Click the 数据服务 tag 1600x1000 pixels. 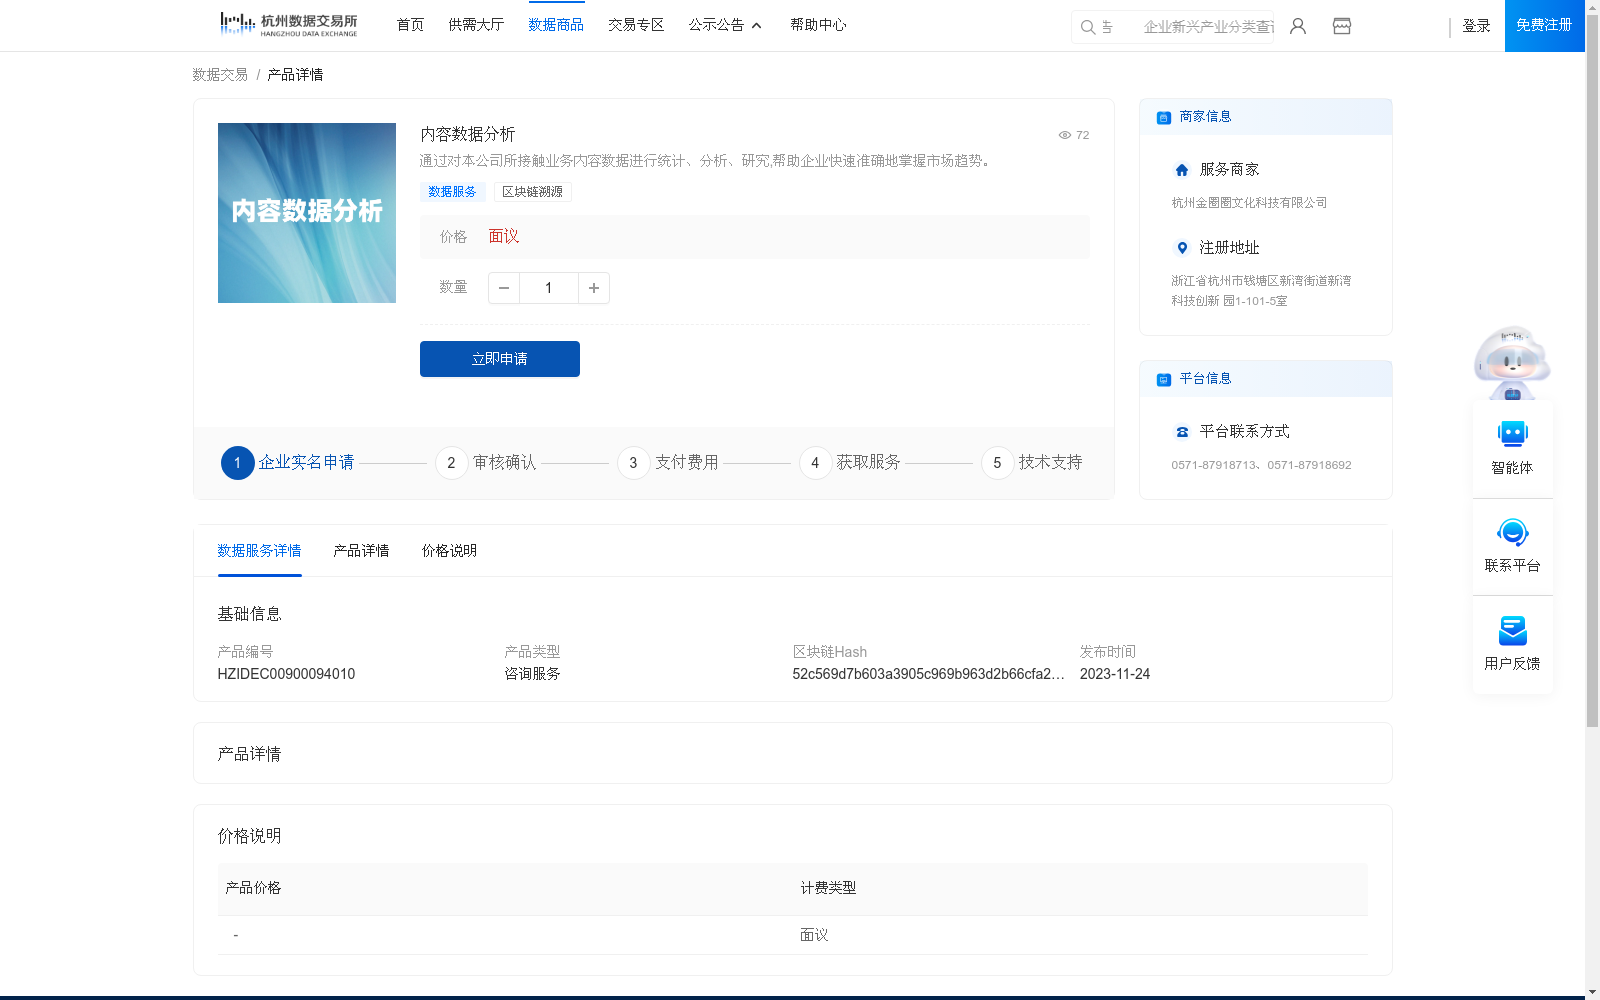[452, 192]
